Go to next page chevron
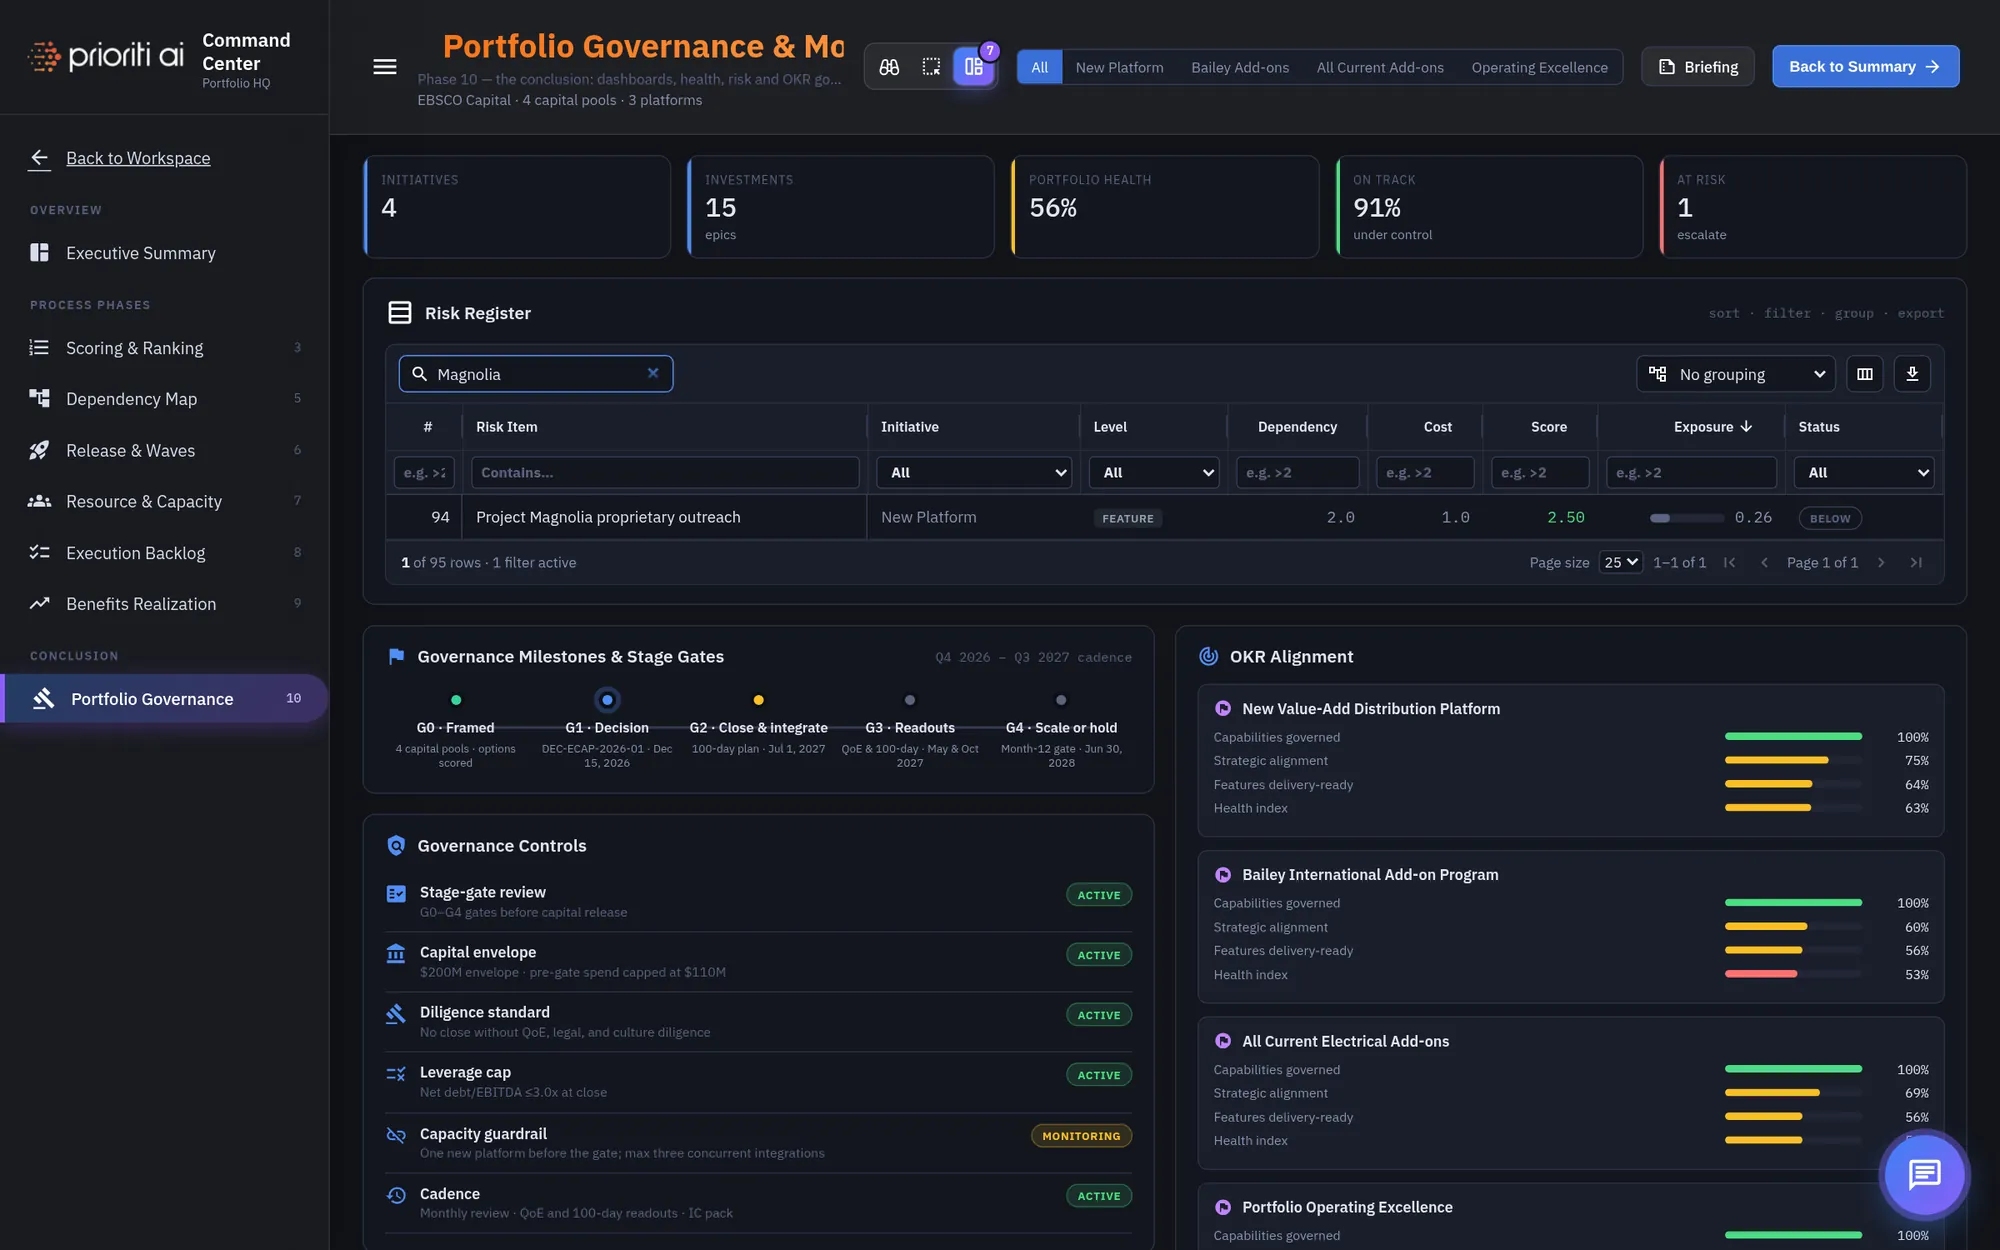 click(x=1881, y=562)
